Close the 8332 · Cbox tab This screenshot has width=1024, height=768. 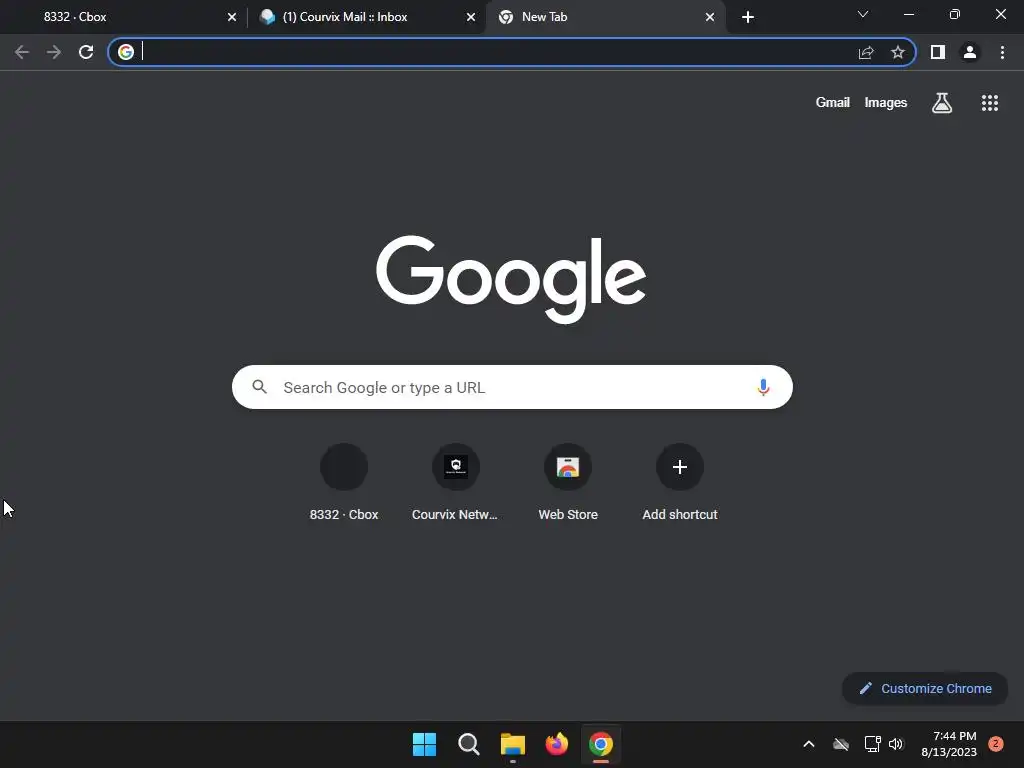click(x=232, y=17)
